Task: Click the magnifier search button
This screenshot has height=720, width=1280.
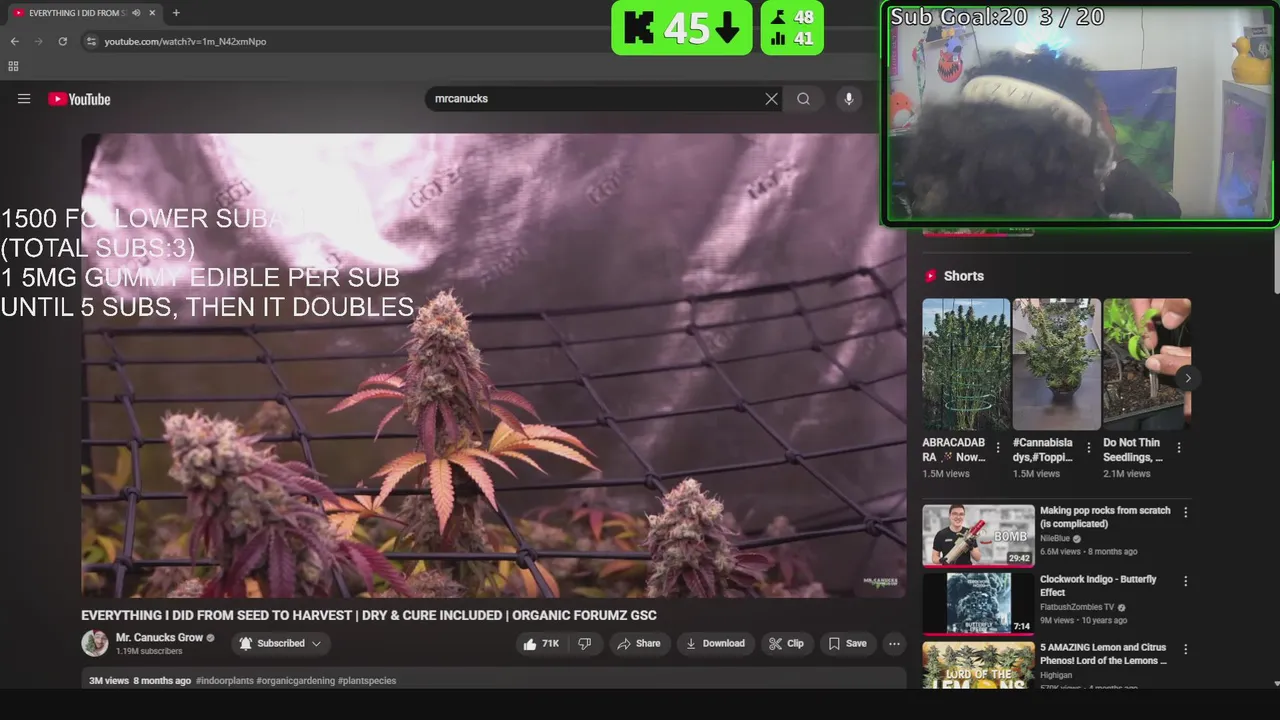Action: point(803,99)
